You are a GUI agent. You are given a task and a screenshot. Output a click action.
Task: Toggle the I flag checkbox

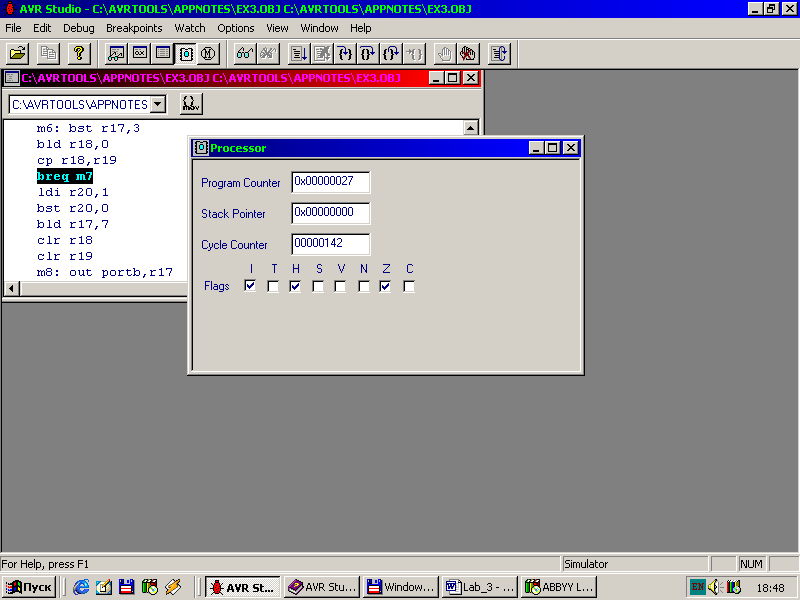250,286
